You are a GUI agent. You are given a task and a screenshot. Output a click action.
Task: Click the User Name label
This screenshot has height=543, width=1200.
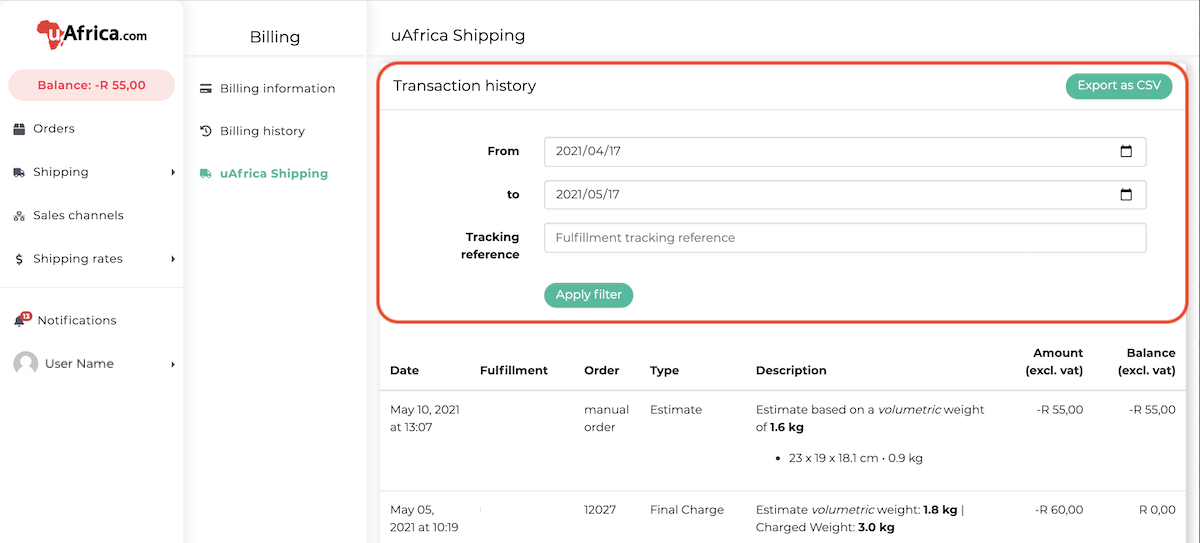pyautogui.click(x=79, y=364)
